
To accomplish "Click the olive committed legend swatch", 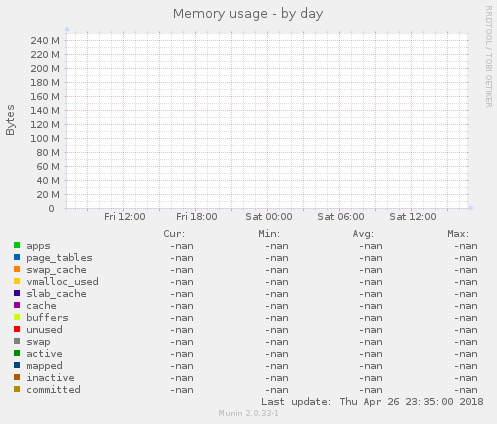I will coord(17,389).
